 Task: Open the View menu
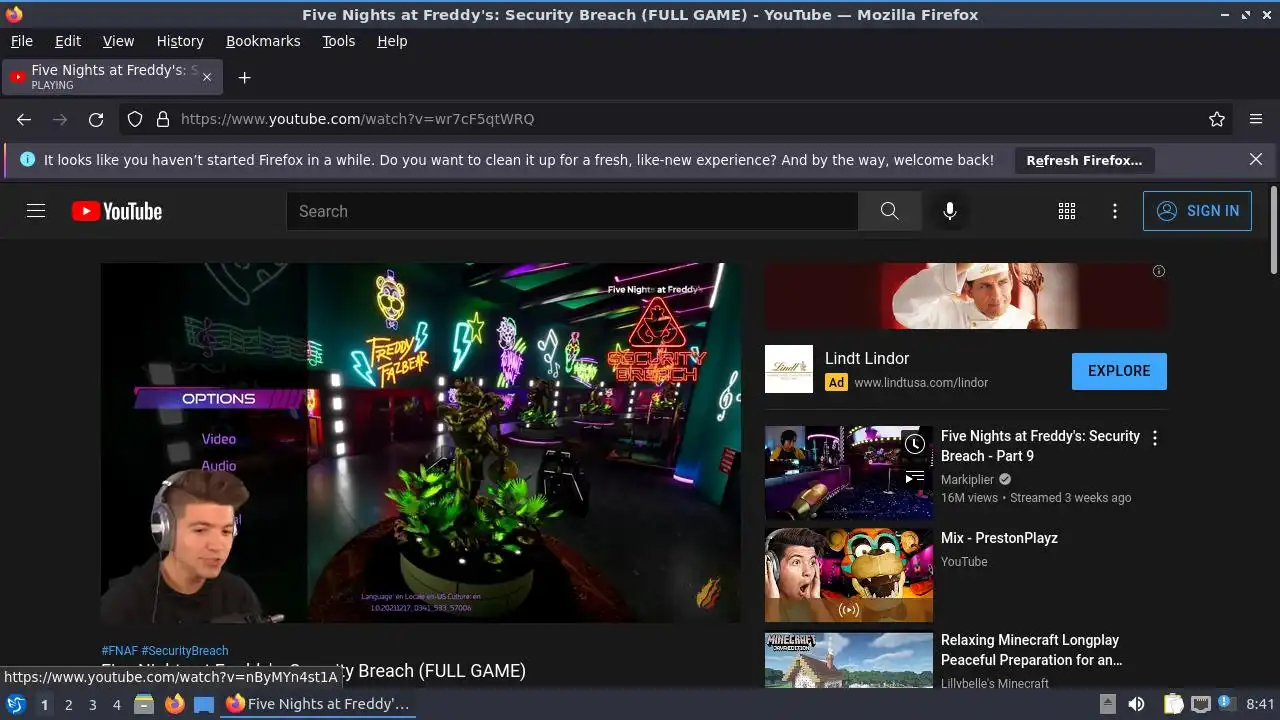(x=118, y=41)
